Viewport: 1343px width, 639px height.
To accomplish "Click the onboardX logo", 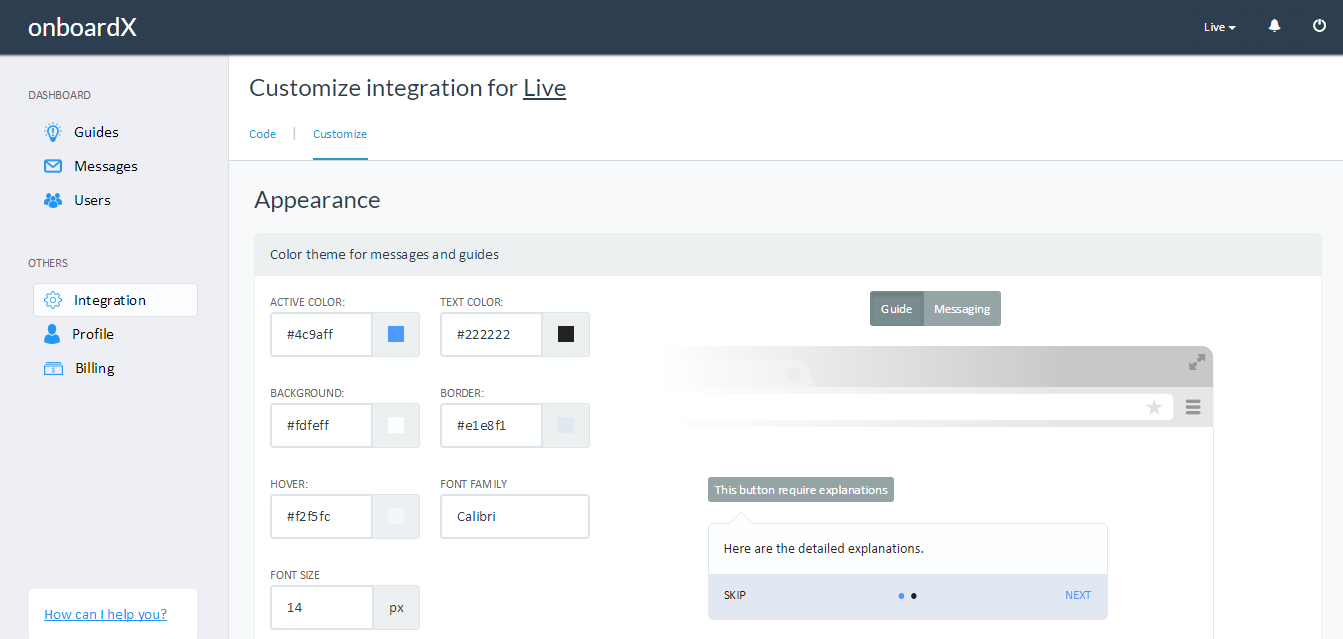I will [82, 27].
